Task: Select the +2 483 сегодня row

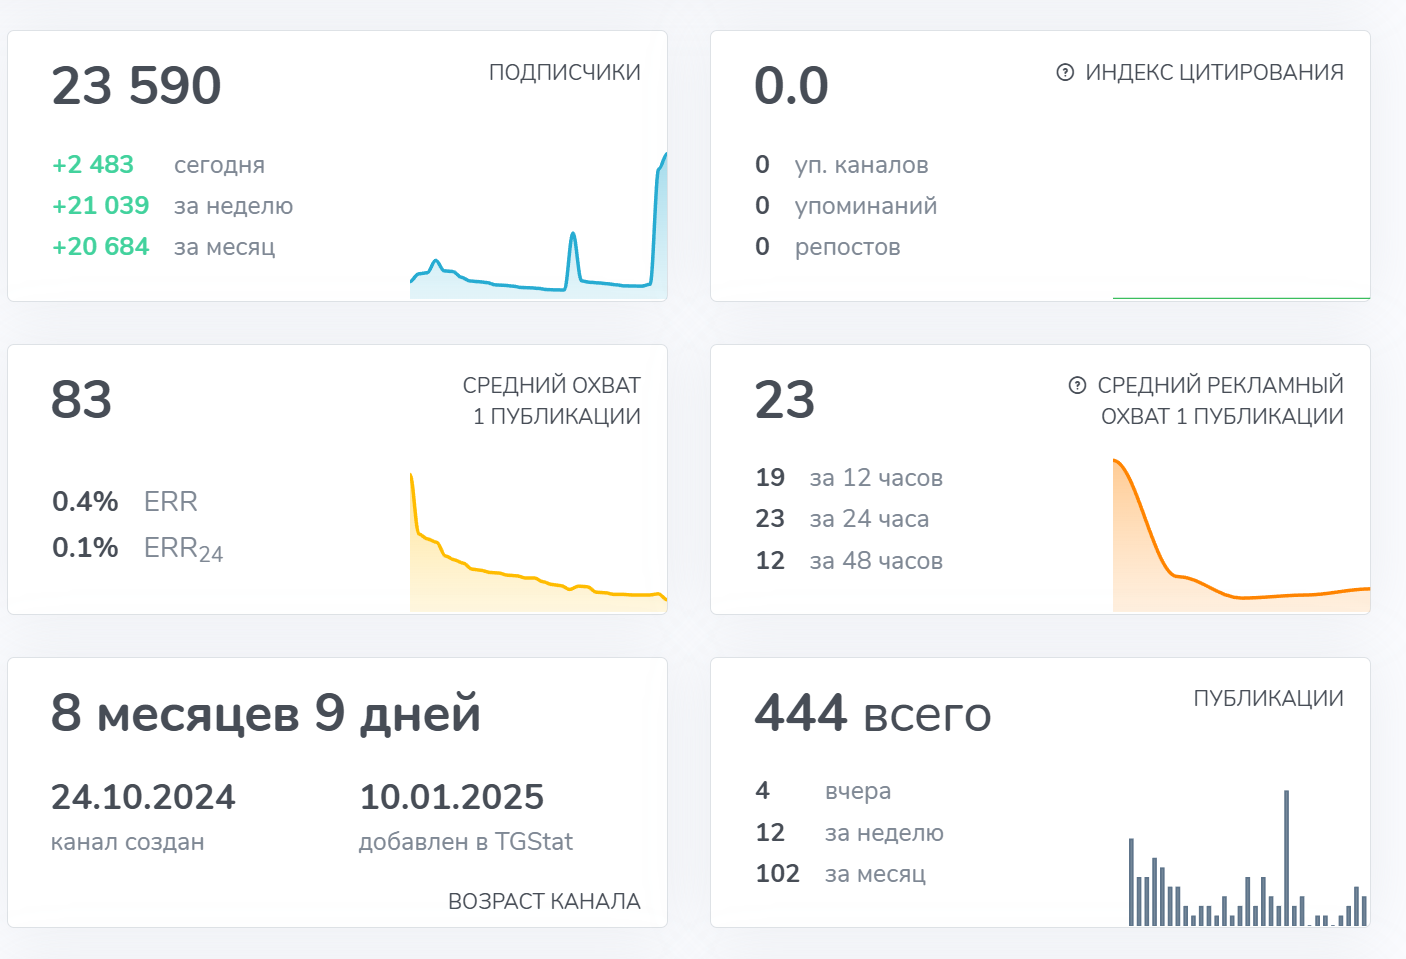Action: 158,164
